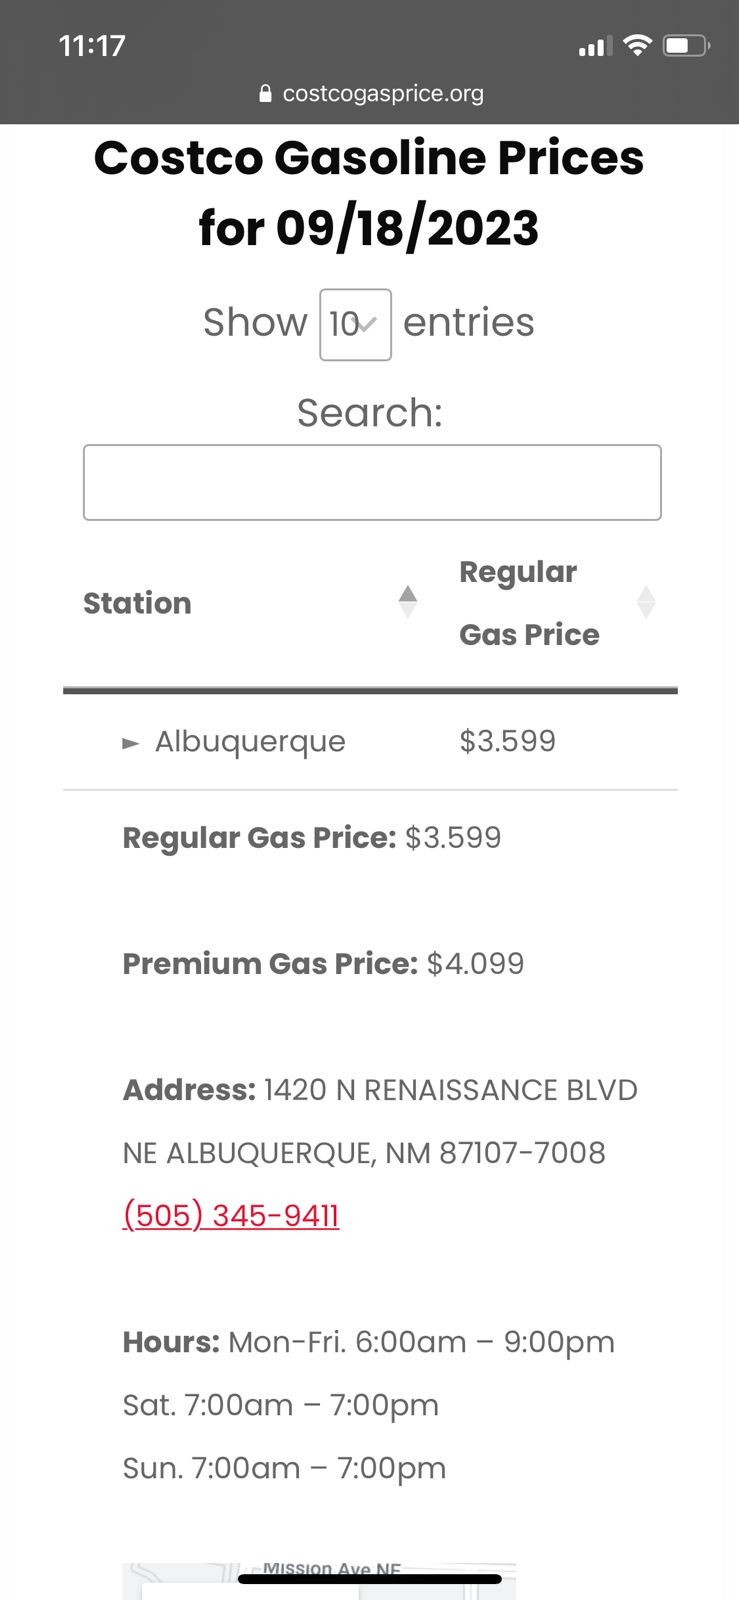Screen dimensions: 739x1600
Task: Tap the lock icon in address bar
Action: tap(265, 94)
